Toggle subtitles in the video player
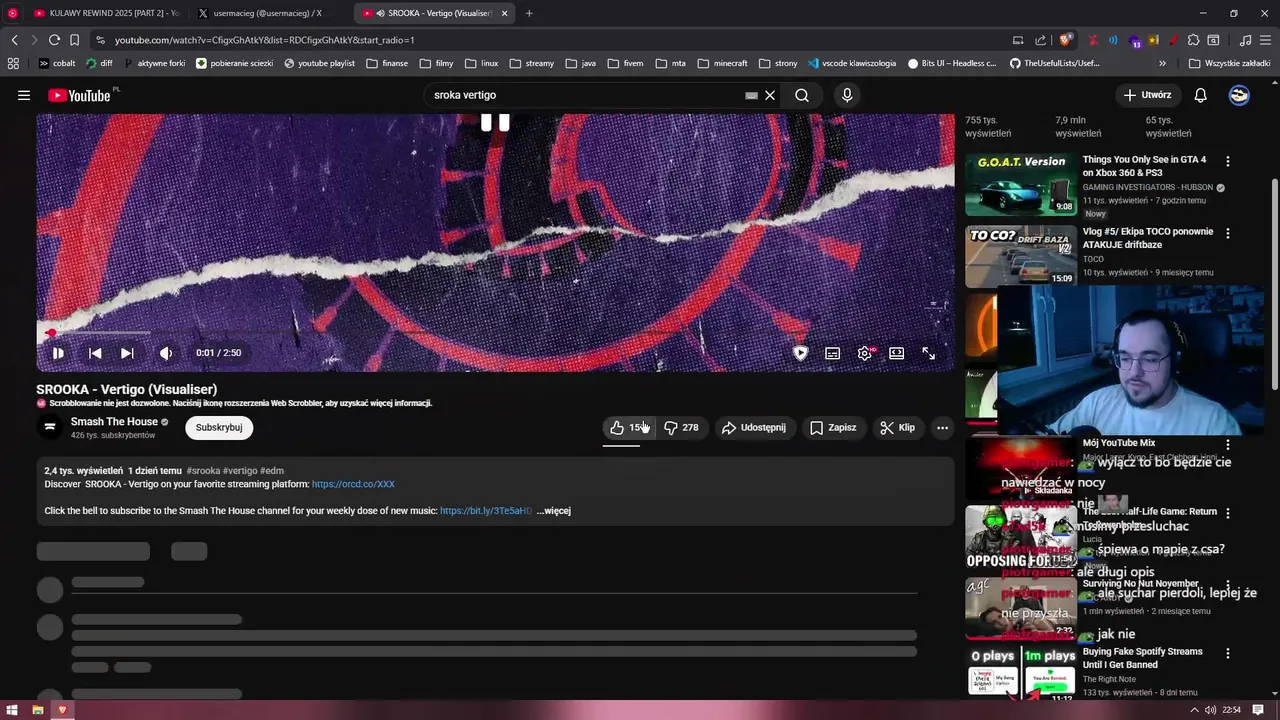 click(x=832, y=353)
